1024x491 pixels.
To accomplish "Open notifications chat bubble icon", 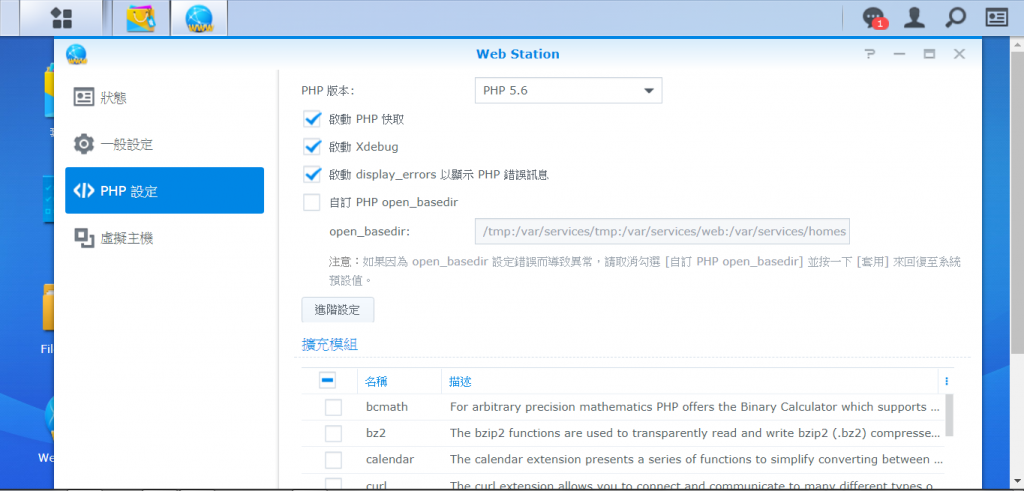I will click(x=874, y=18).
